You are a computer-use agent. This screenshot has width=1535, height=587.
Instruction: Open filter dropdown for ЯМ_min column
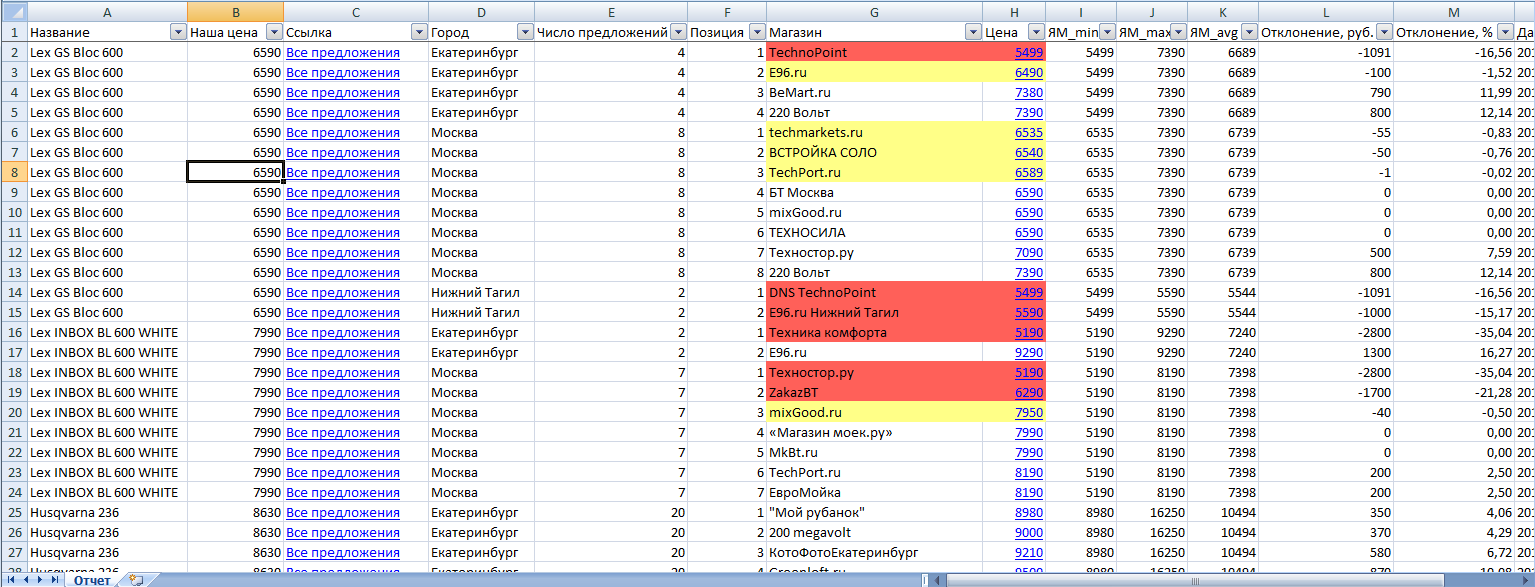coord(1107,32)
